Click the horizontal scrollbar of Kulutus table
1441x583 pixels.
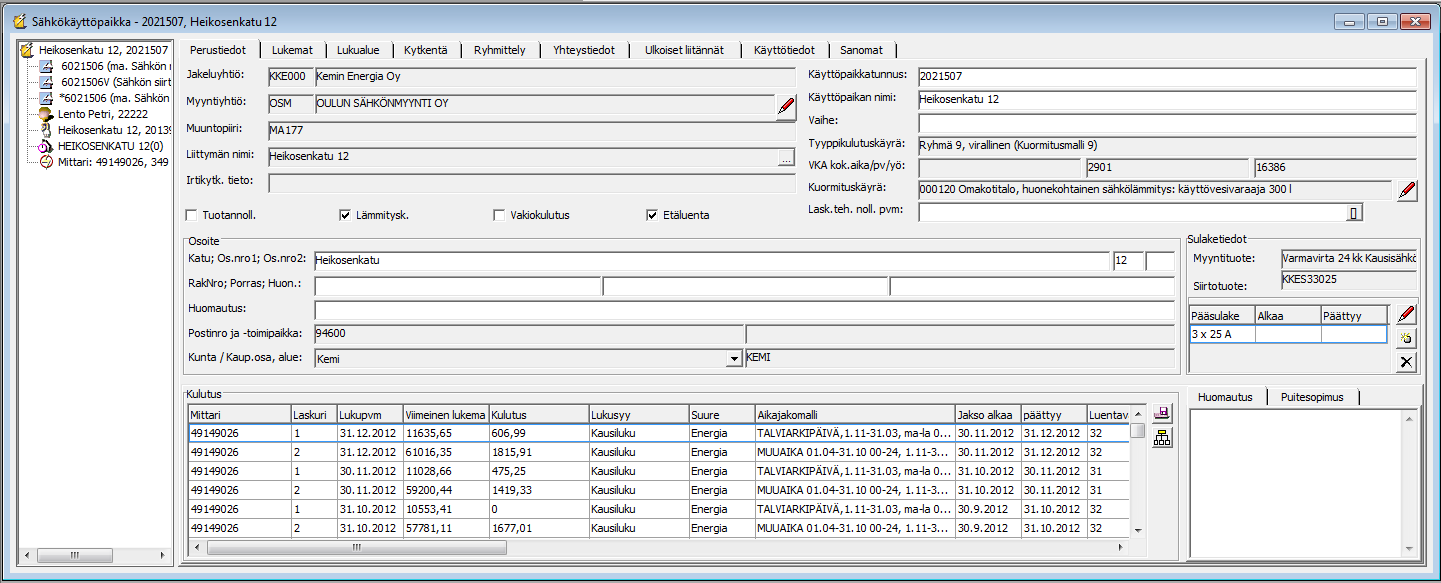tap(659, 547)
